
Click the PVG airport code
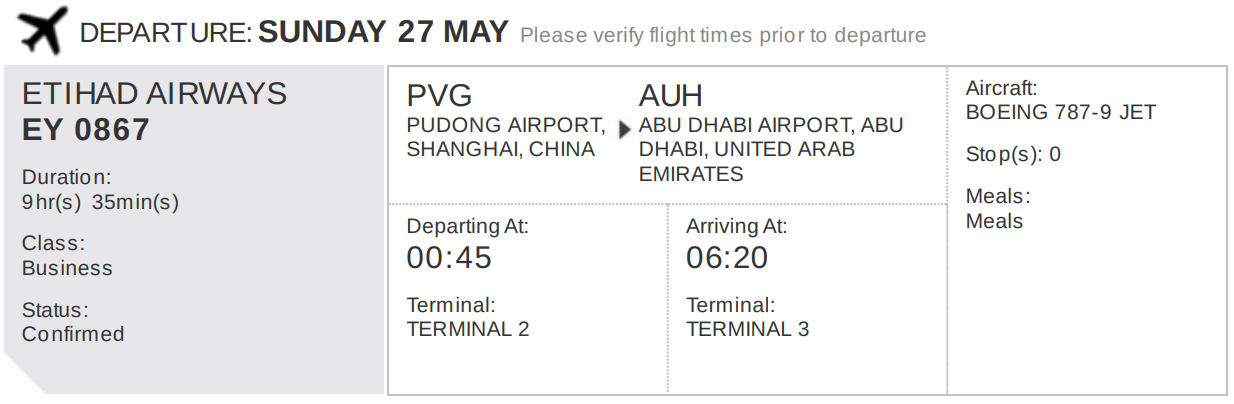pyautogui.click(x=439, y=96)
